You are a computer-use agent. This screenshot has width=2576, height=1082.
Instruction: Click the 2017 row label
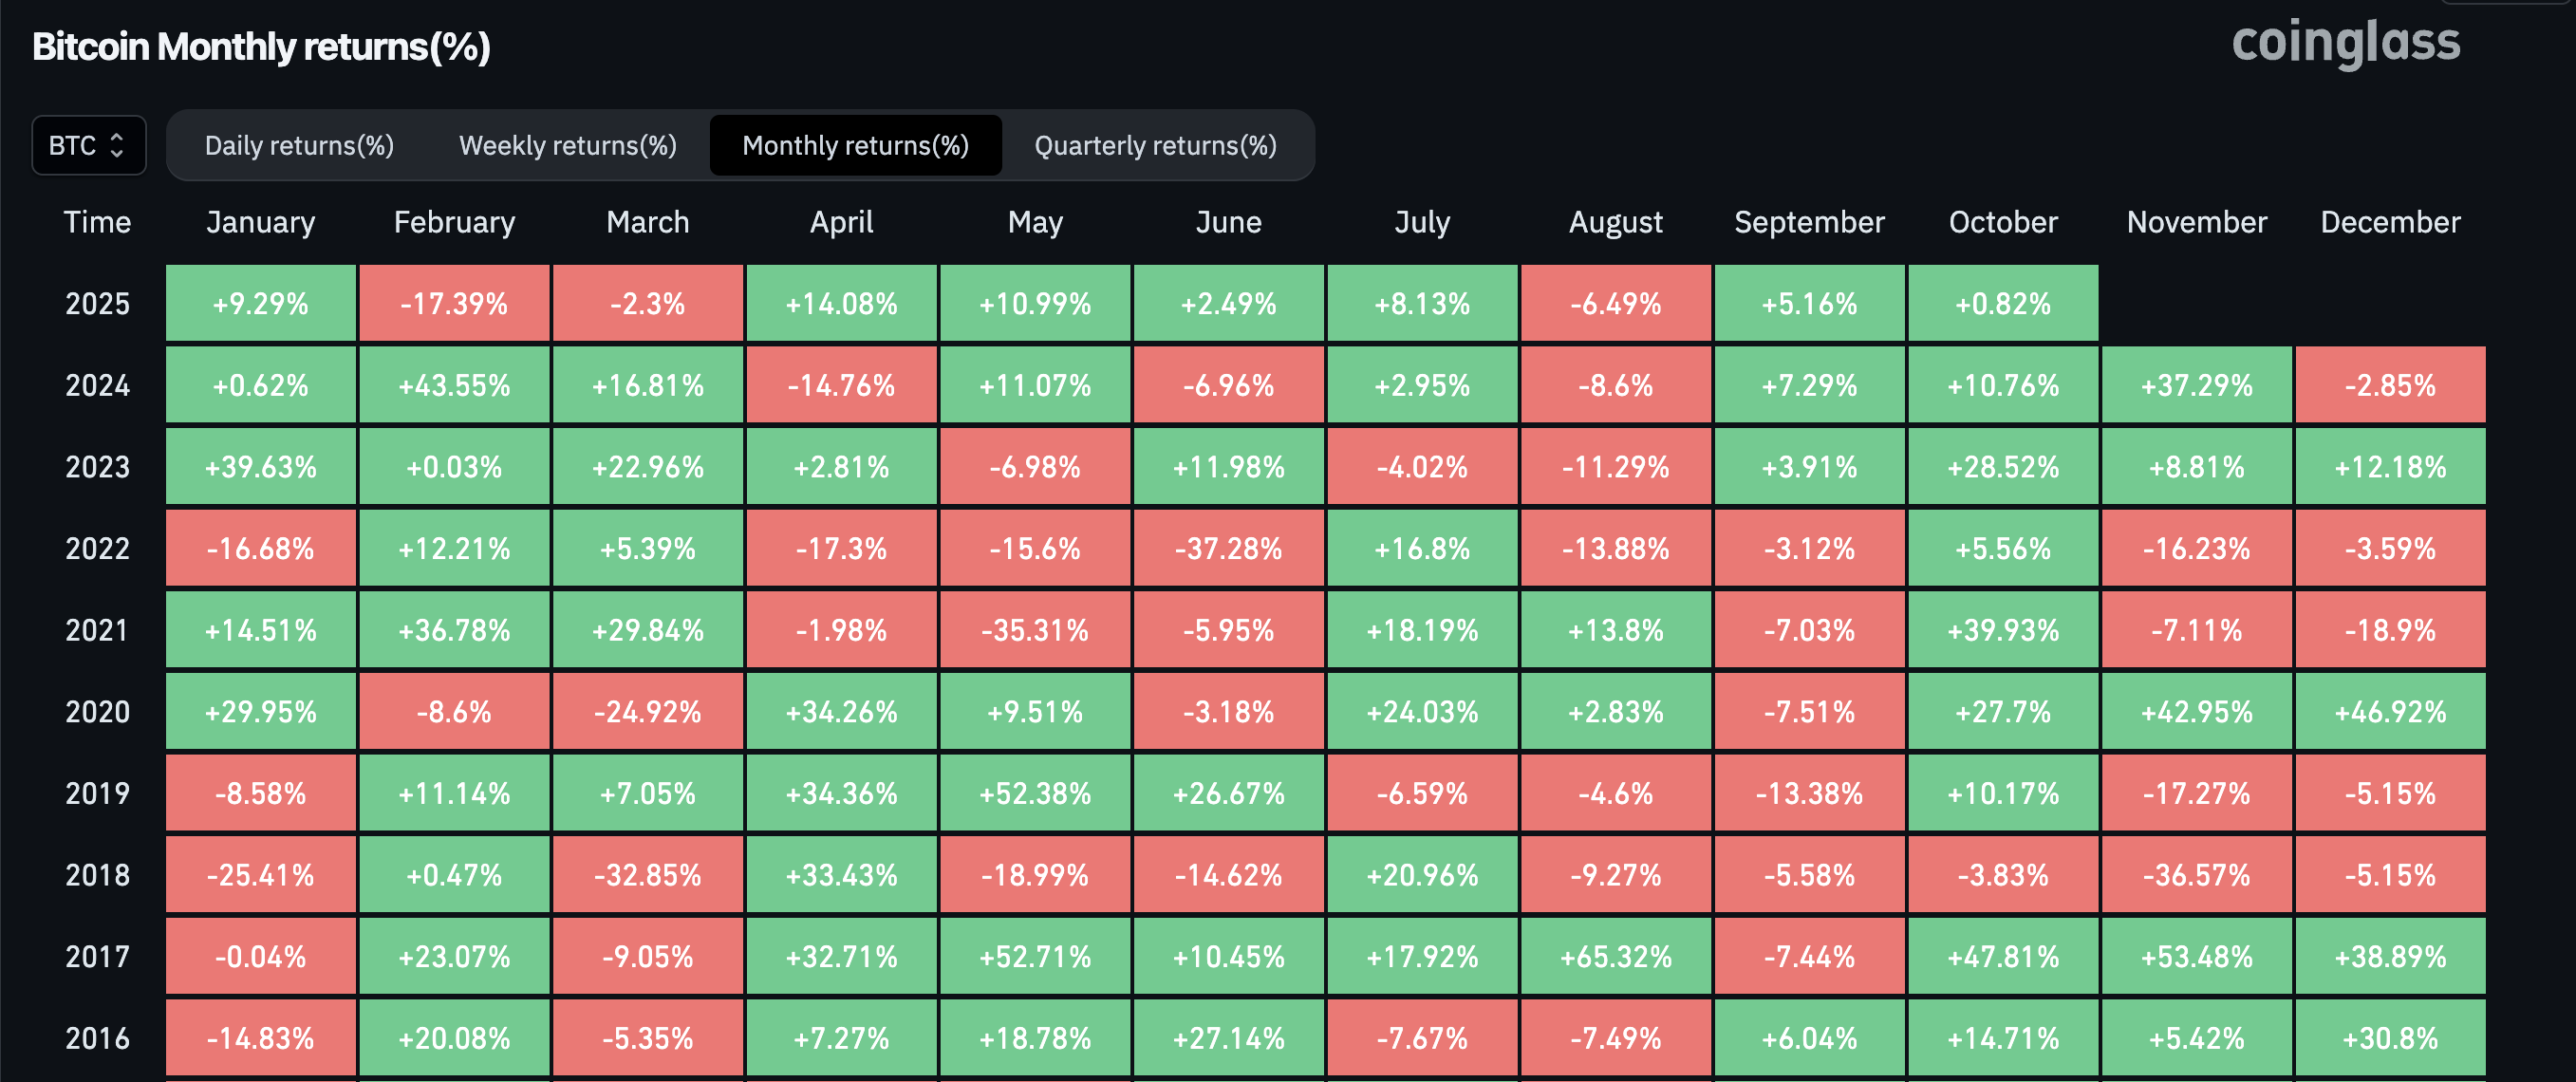tap(97, 957)
